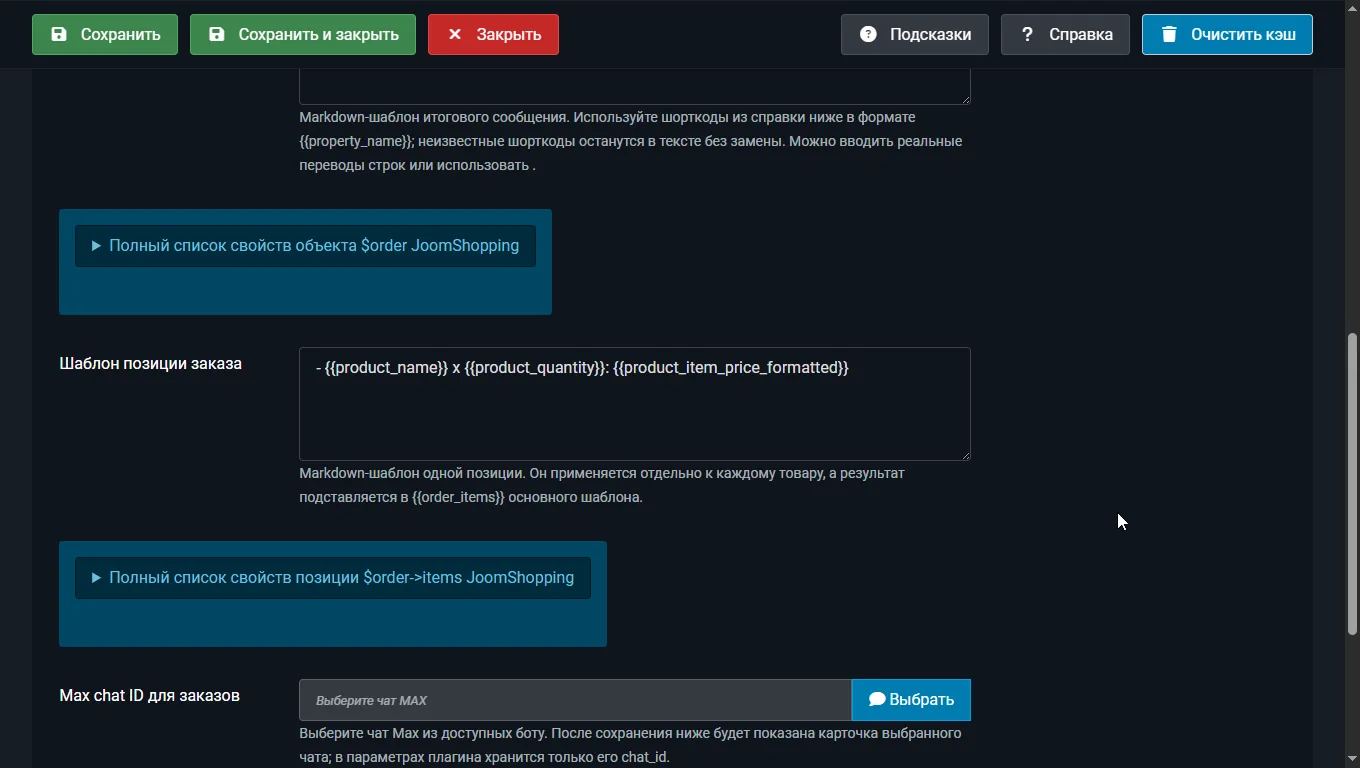1360x768 pixels.
Task: Toggle the Подсказки hints button
Action: [914, 34]
